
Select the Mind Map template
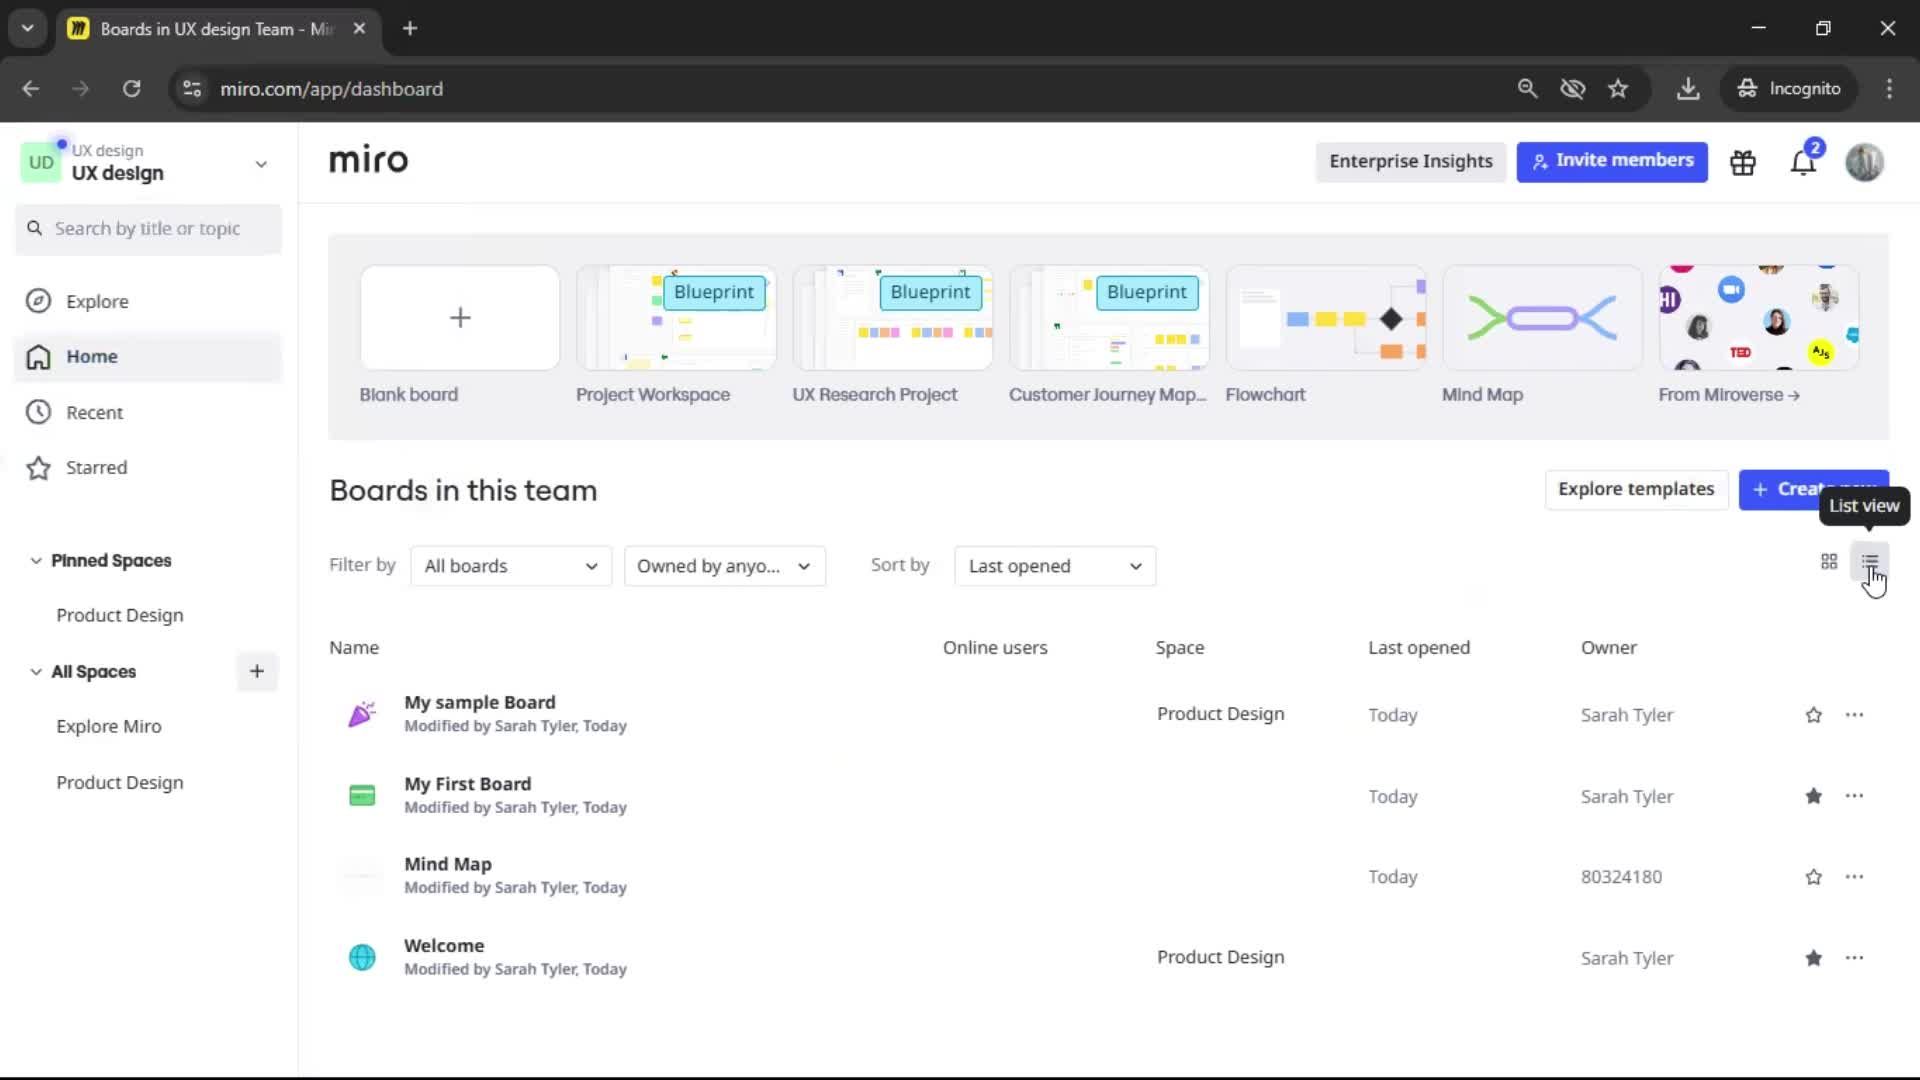pyautogui.click(x=1542, y=318)
